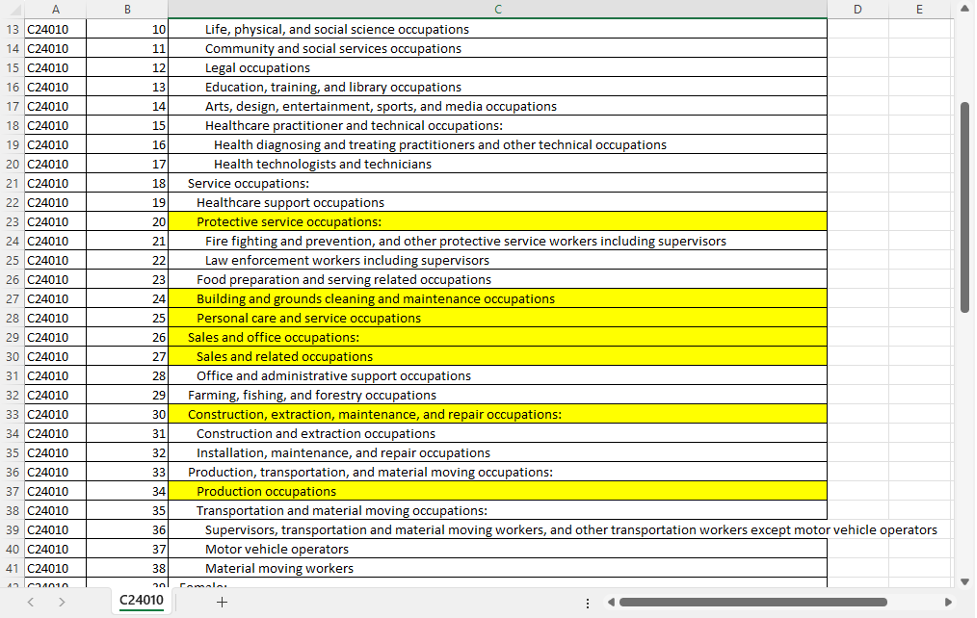Screen dimensions: 977x618
Task: Select row 38 header
Action: tap(10, 510)
